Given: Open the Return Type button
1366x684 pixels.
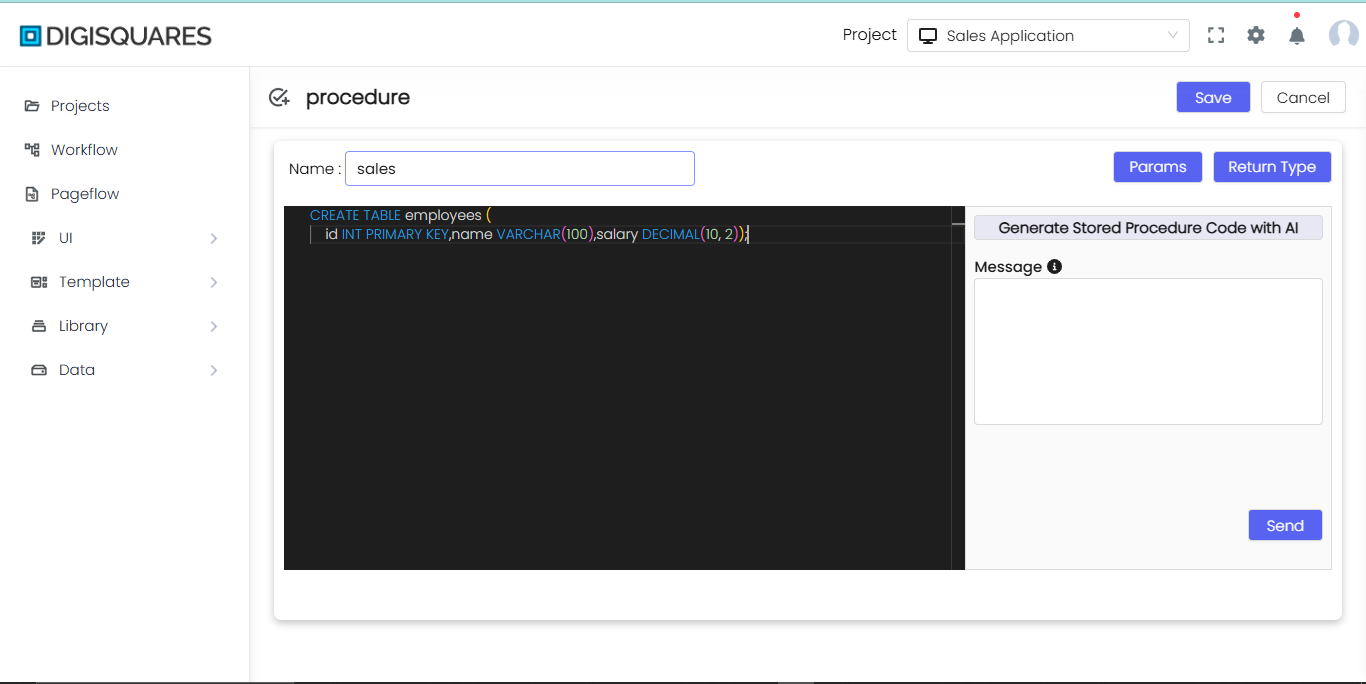Looking at the screenshot, I should (x=1272, y=167).
